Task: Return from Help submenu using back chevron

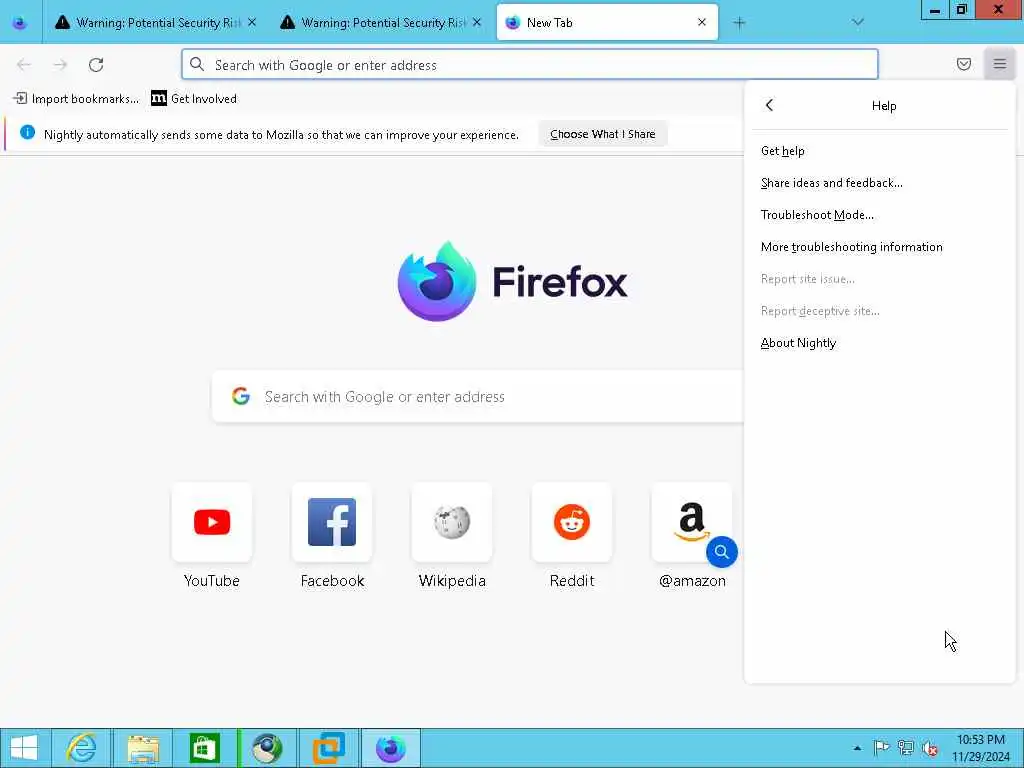Action: 769,105
